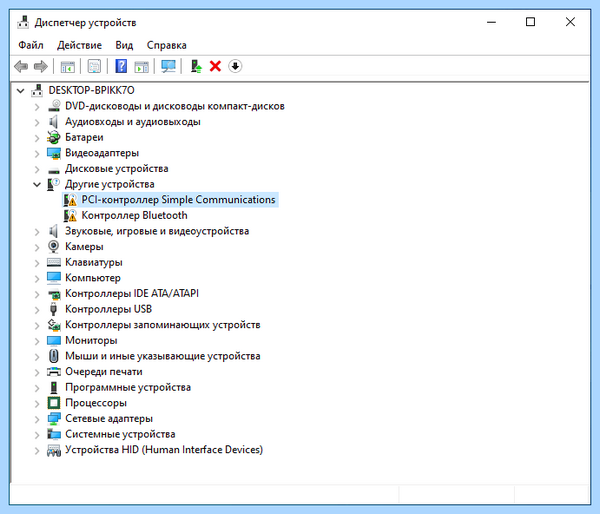Select the DESKTOP-BPIKK7O computer name
Screen dimensions: 600x514
coord(91,90)
